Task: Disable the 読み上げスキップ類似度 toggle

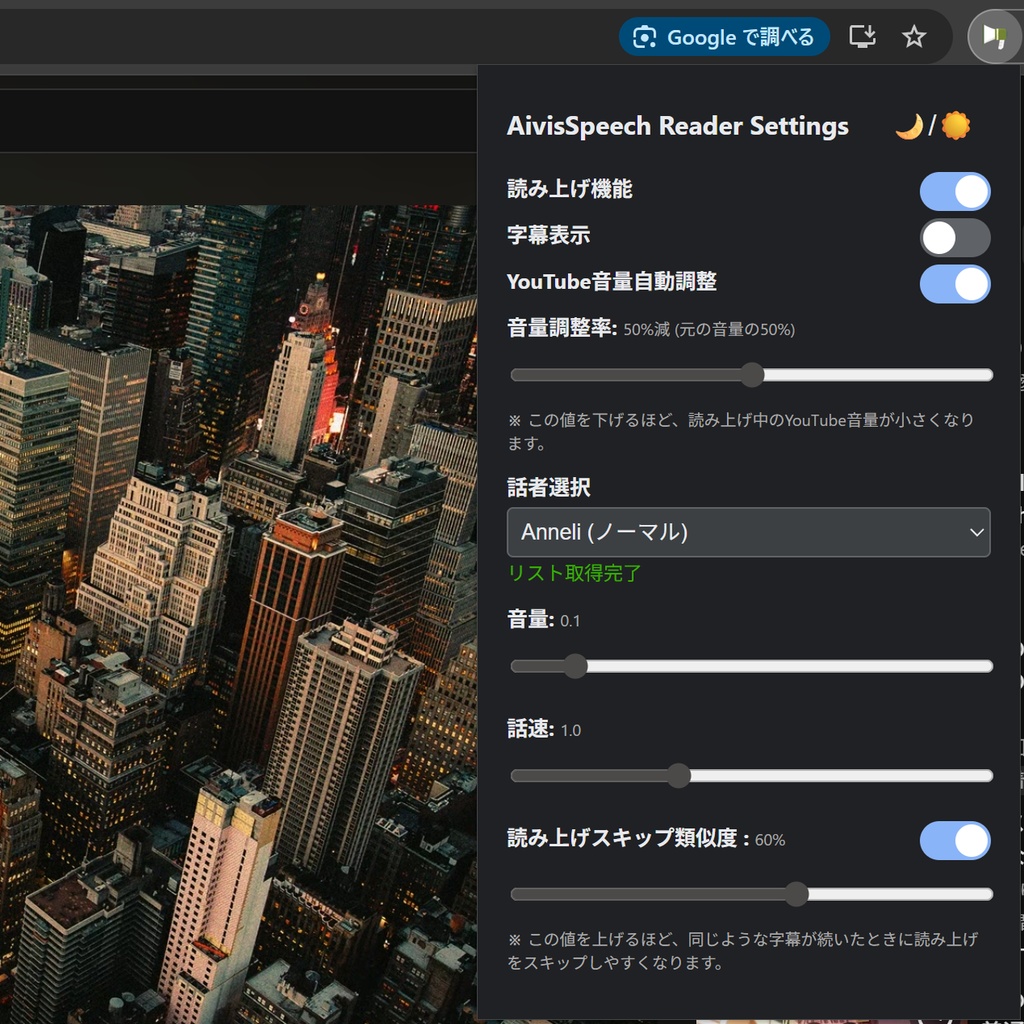Action: [955, 841]
